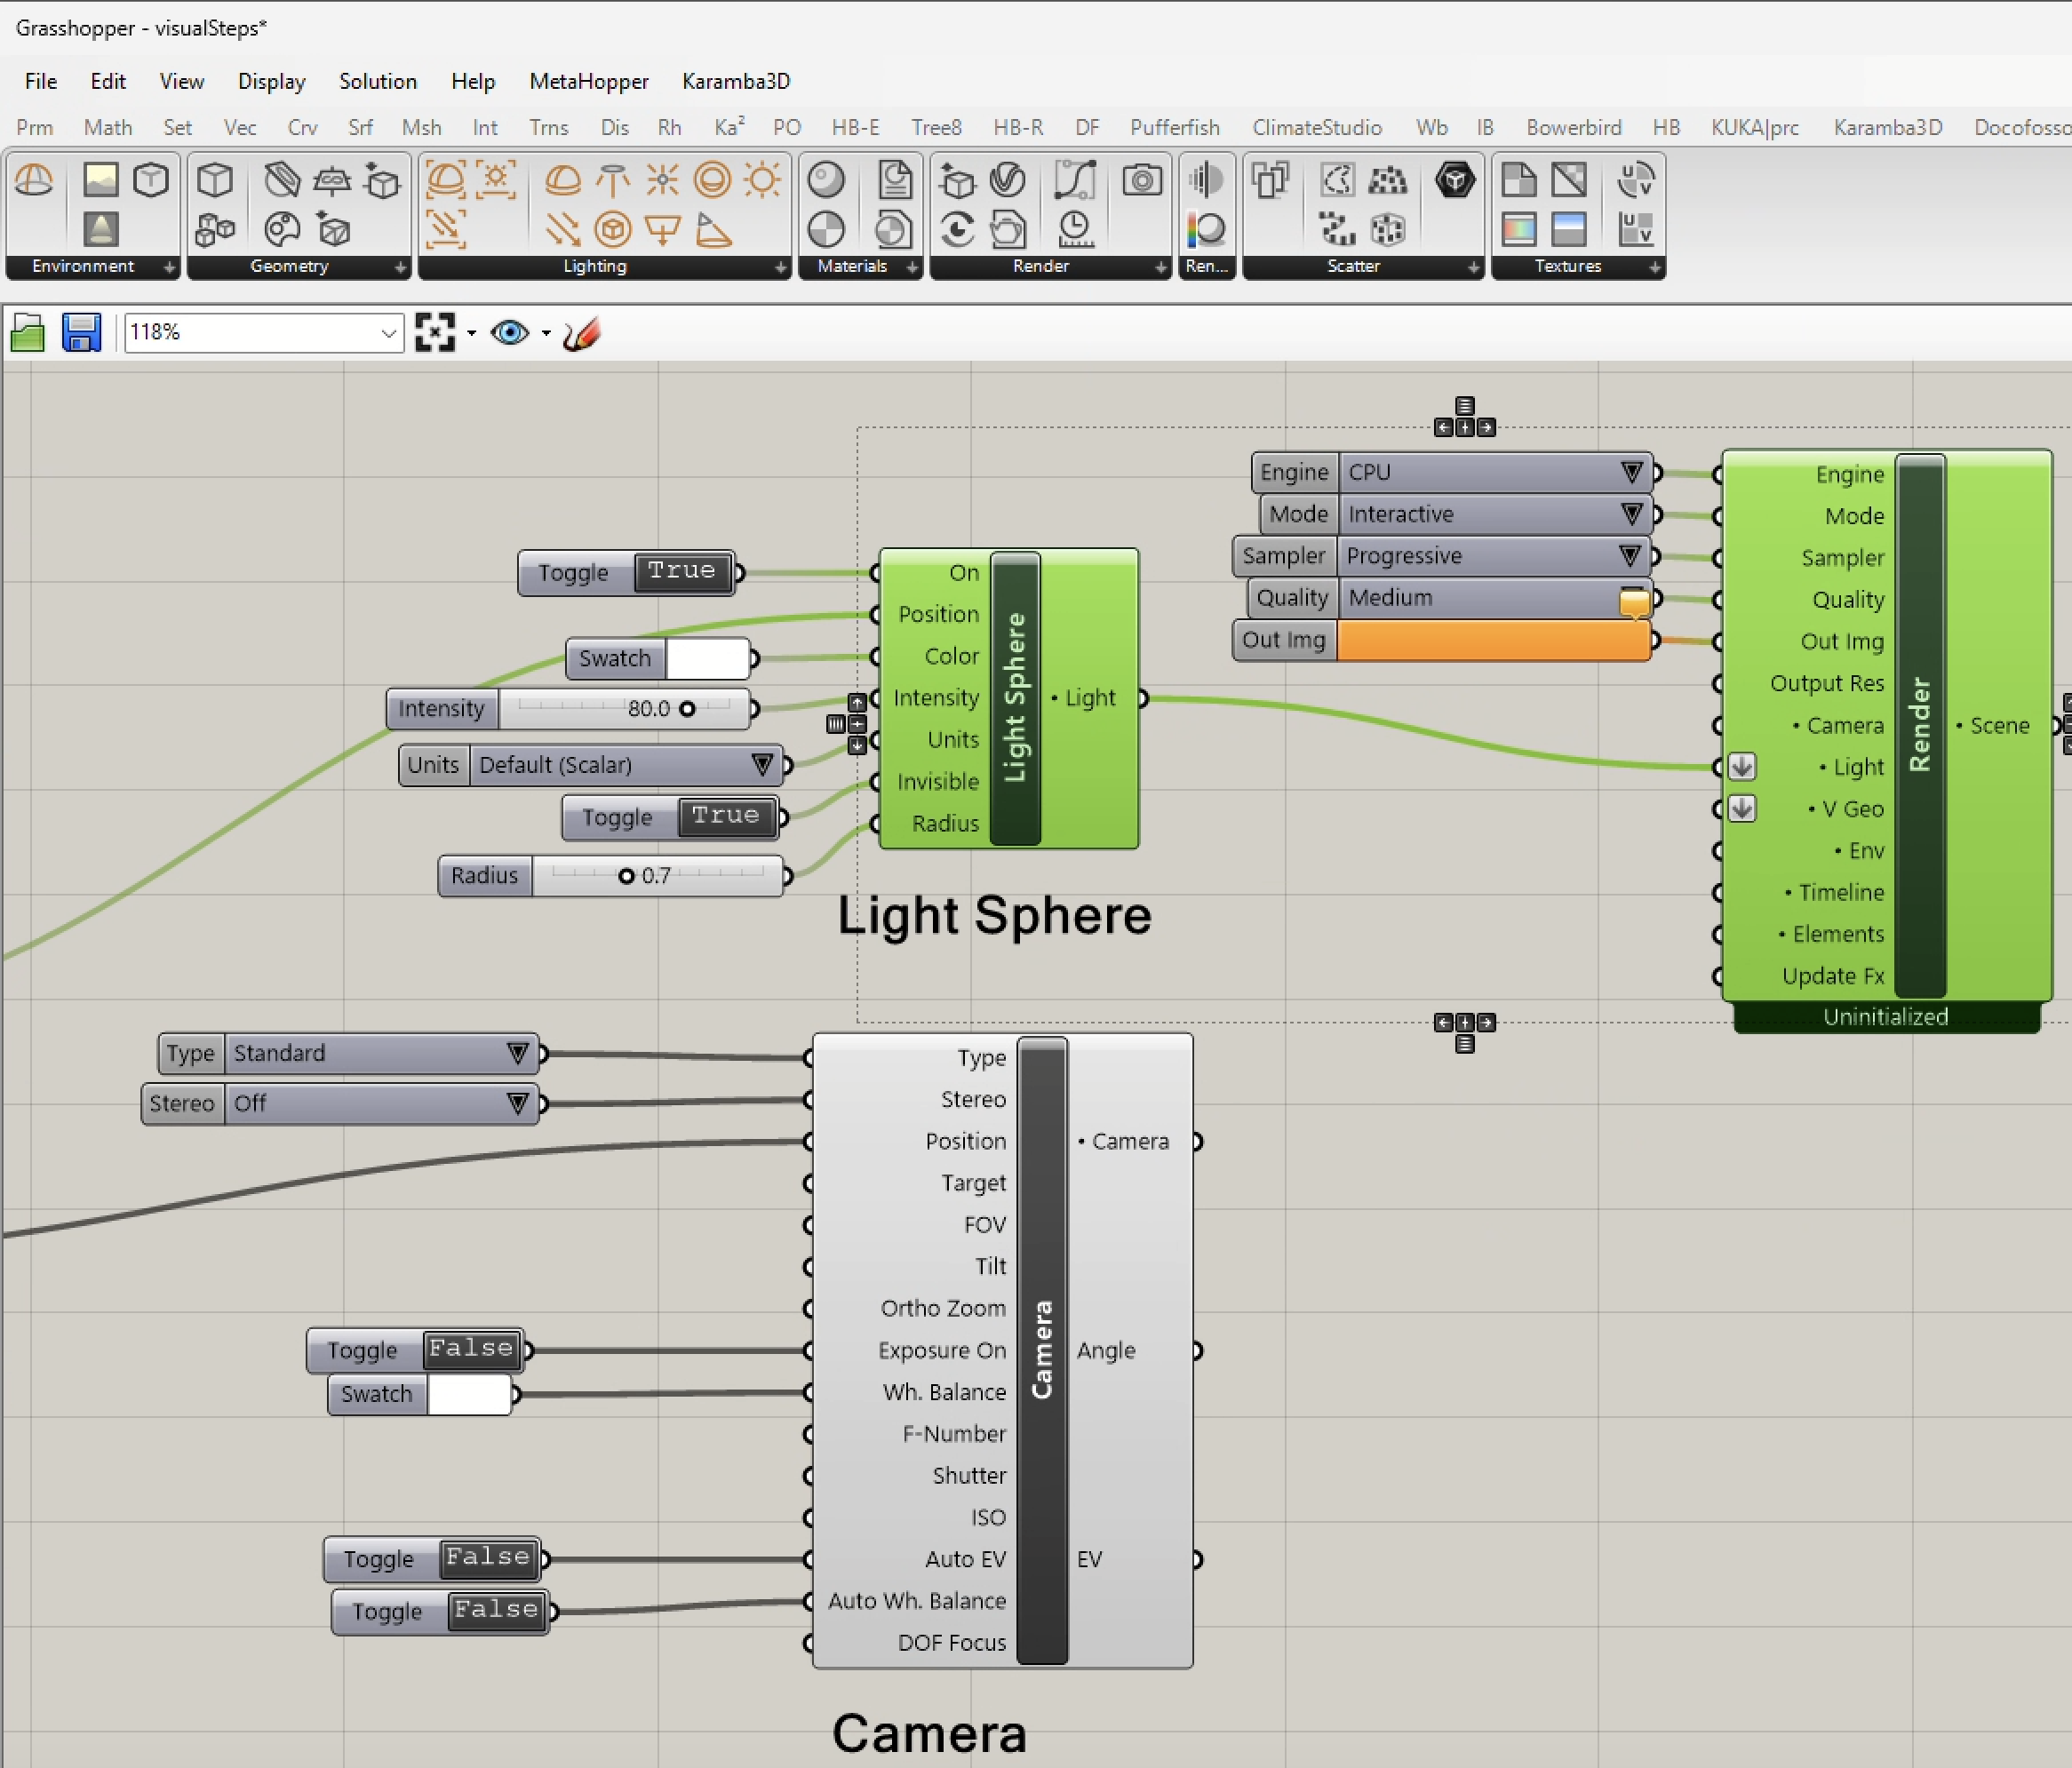Image resolution: width=2072 pixels, height=1768 pixels.
Task: Select the dome light icon in the Lighting panel
Action: 563,181
